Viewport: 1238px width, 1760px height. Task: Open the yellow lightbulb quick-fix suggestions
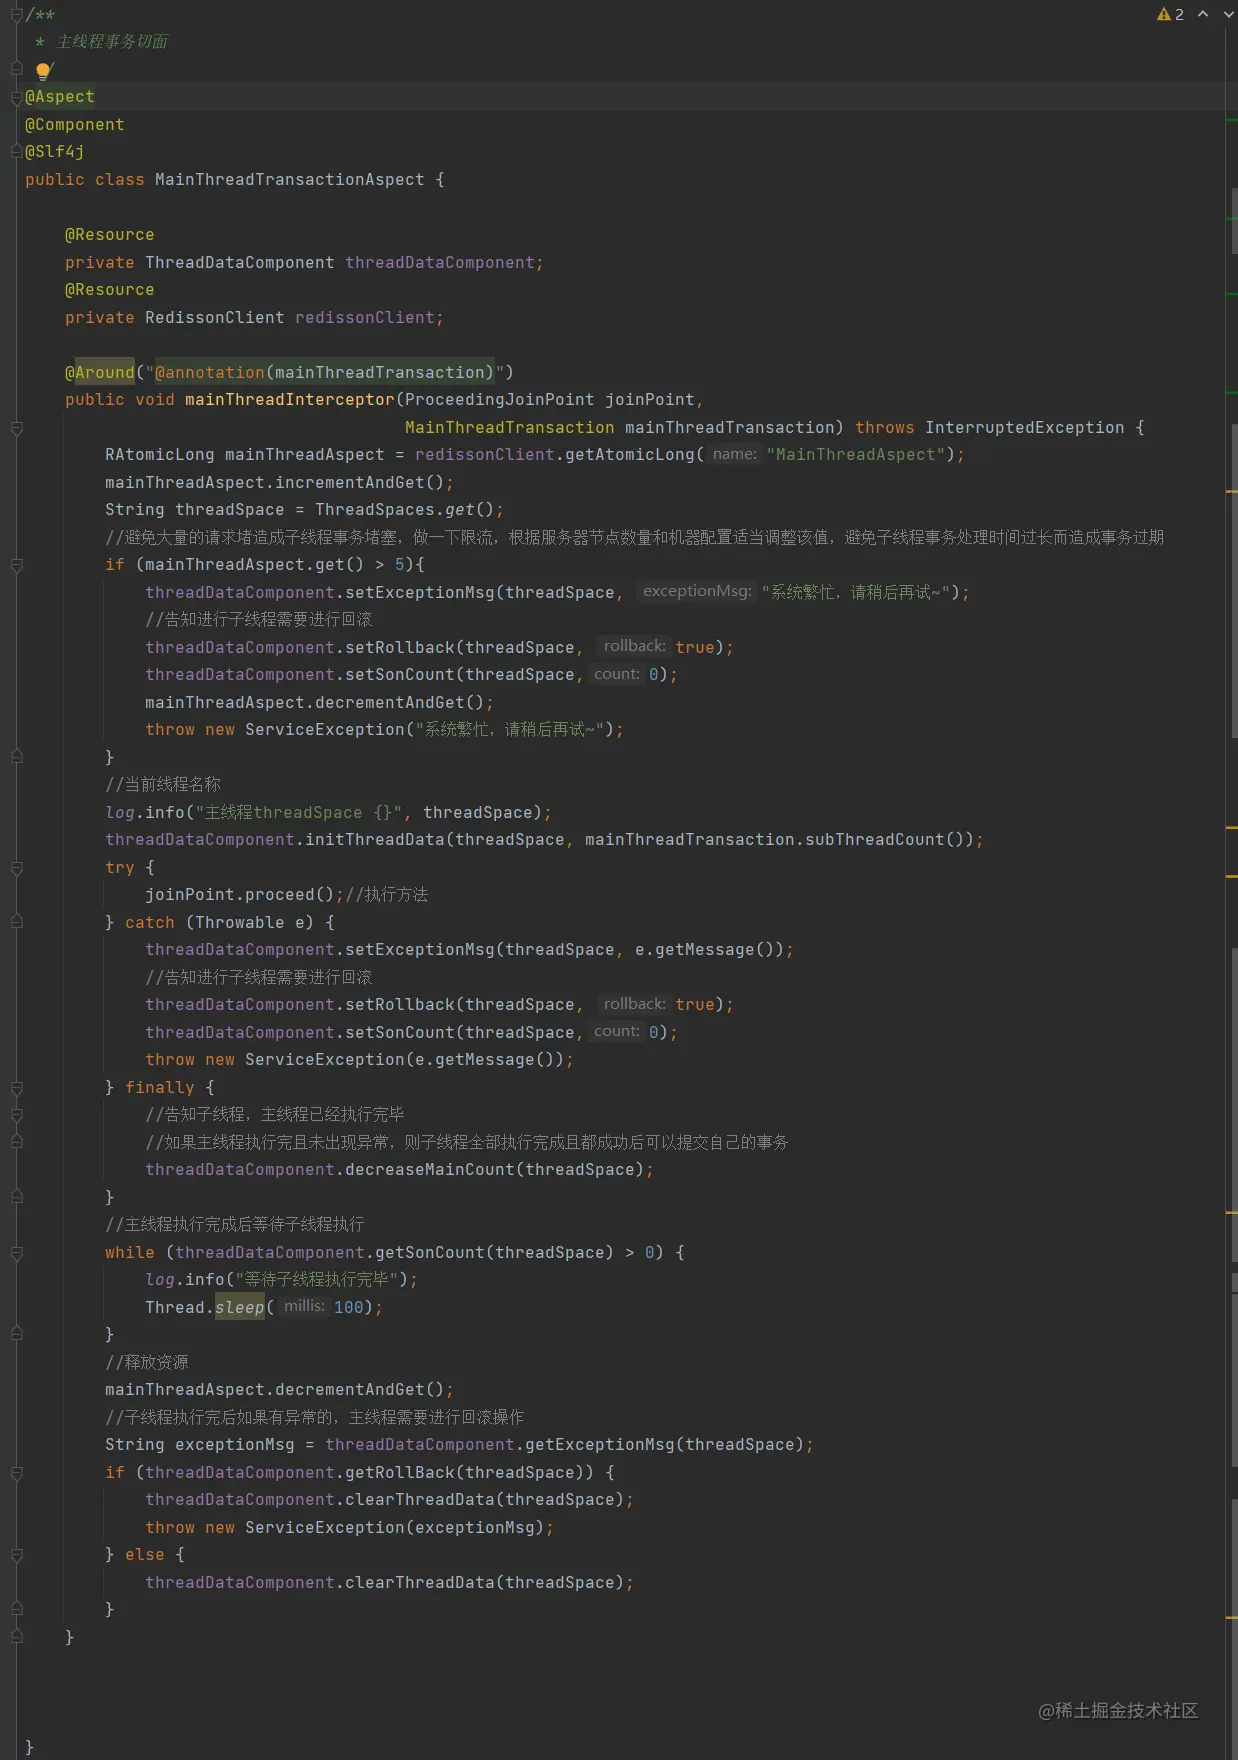[x=43, y=70]
